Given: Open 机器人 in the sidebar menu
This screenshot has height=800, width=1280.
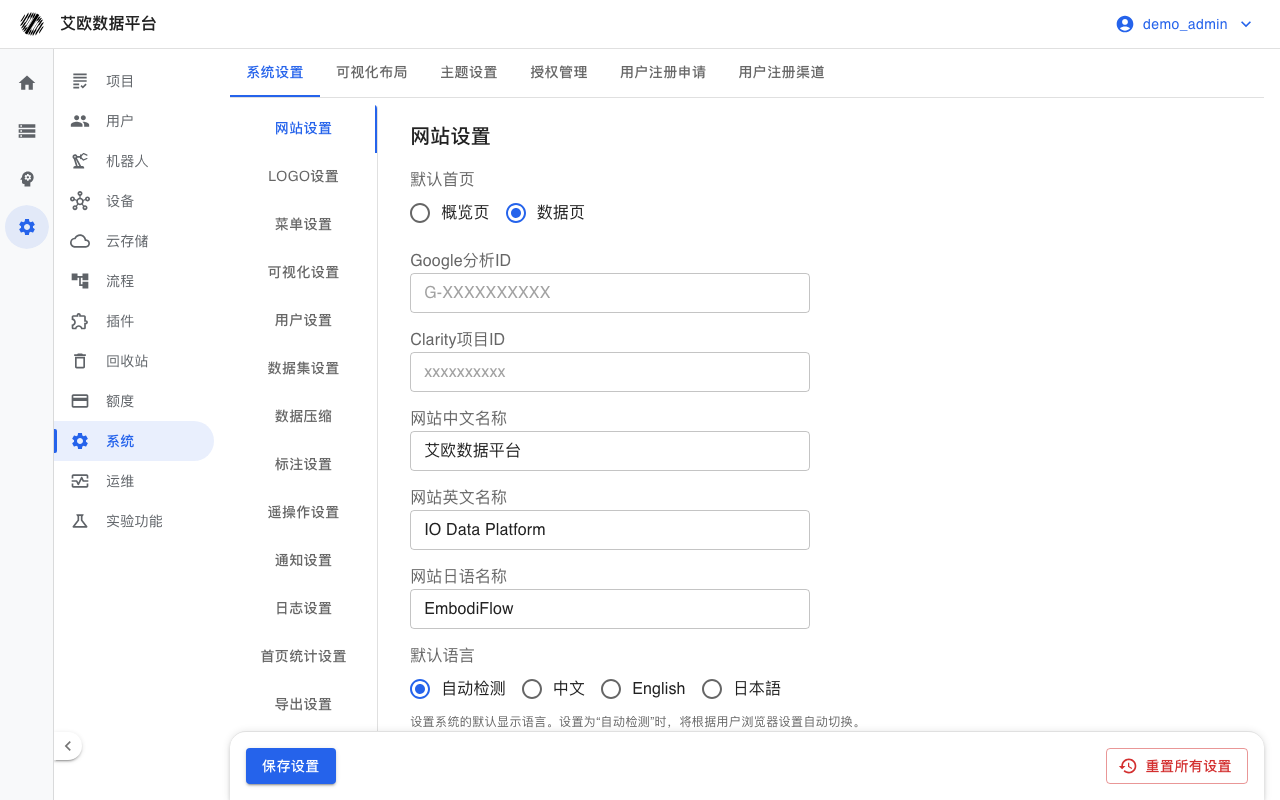Looking at the screenshot, I should 134,161.
